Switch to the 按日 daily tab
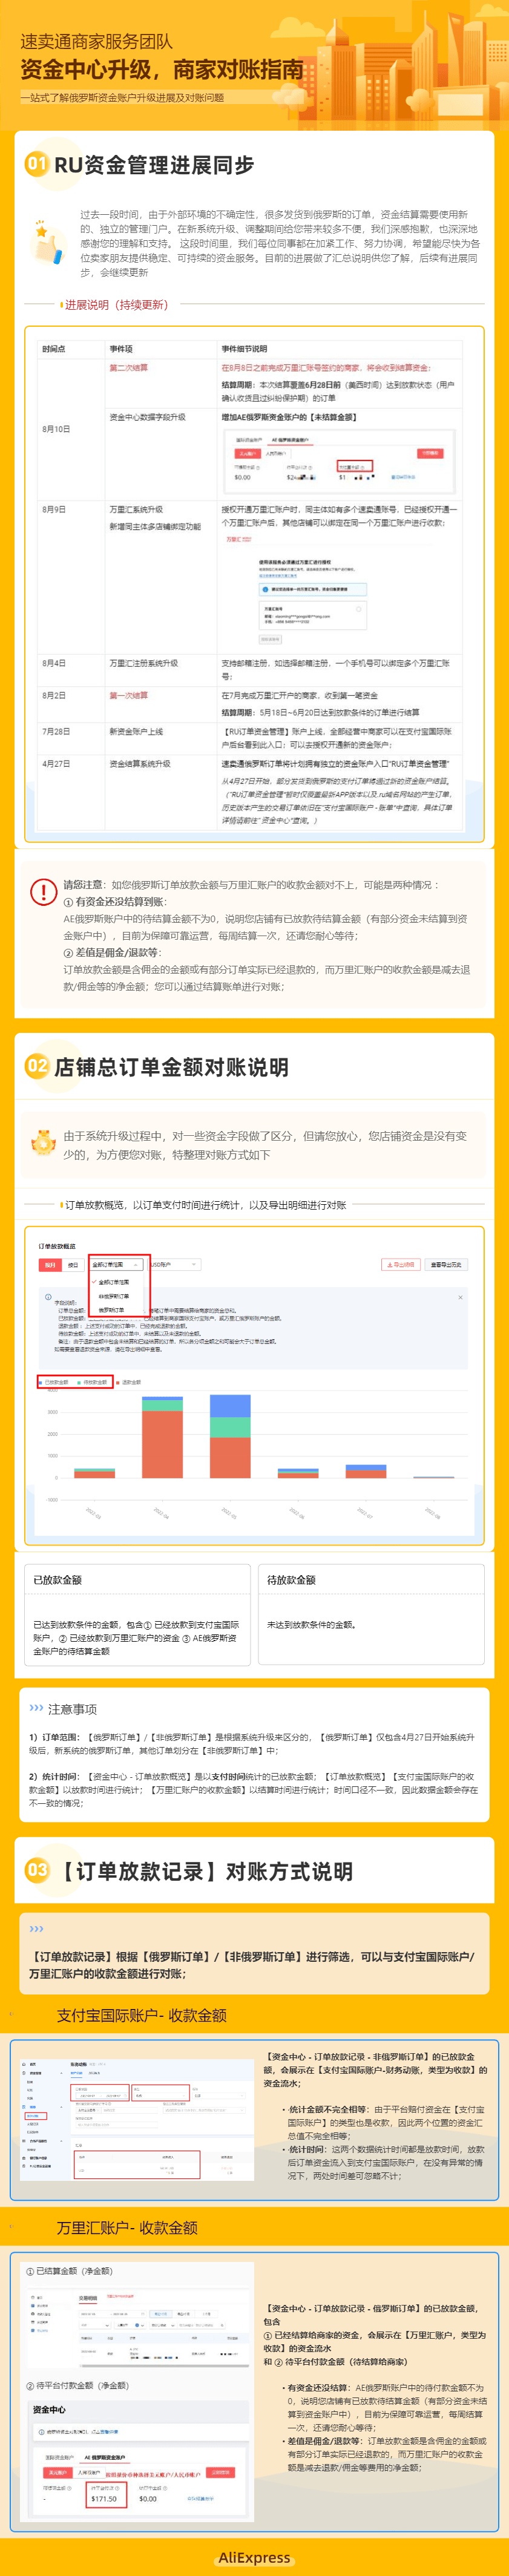 [72, 1265]
